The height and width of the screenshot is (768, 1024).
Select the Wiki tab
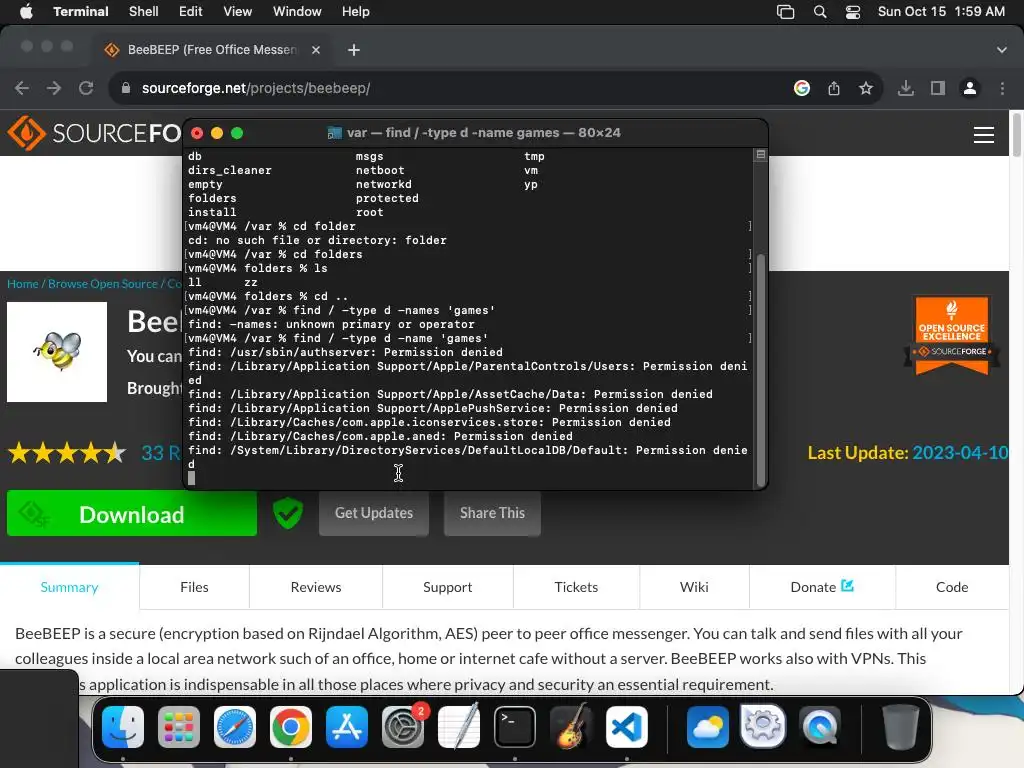pyautogui.click(x=694, y=587)
